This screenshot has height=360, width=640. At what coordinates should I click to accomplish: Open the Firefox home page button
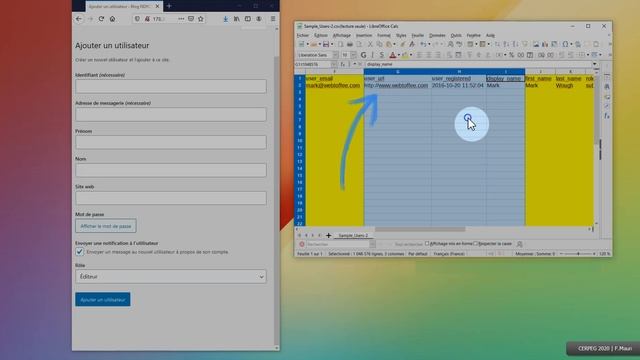[112, 19]
